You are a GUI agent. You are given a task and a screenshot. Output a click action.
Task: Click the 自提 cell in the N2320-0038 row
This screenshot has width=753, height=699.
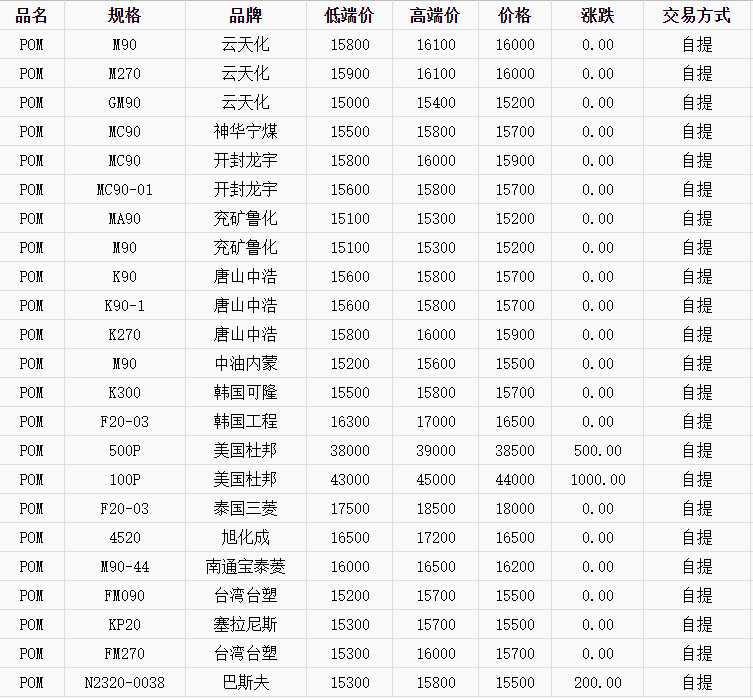(x=697, y=683)
